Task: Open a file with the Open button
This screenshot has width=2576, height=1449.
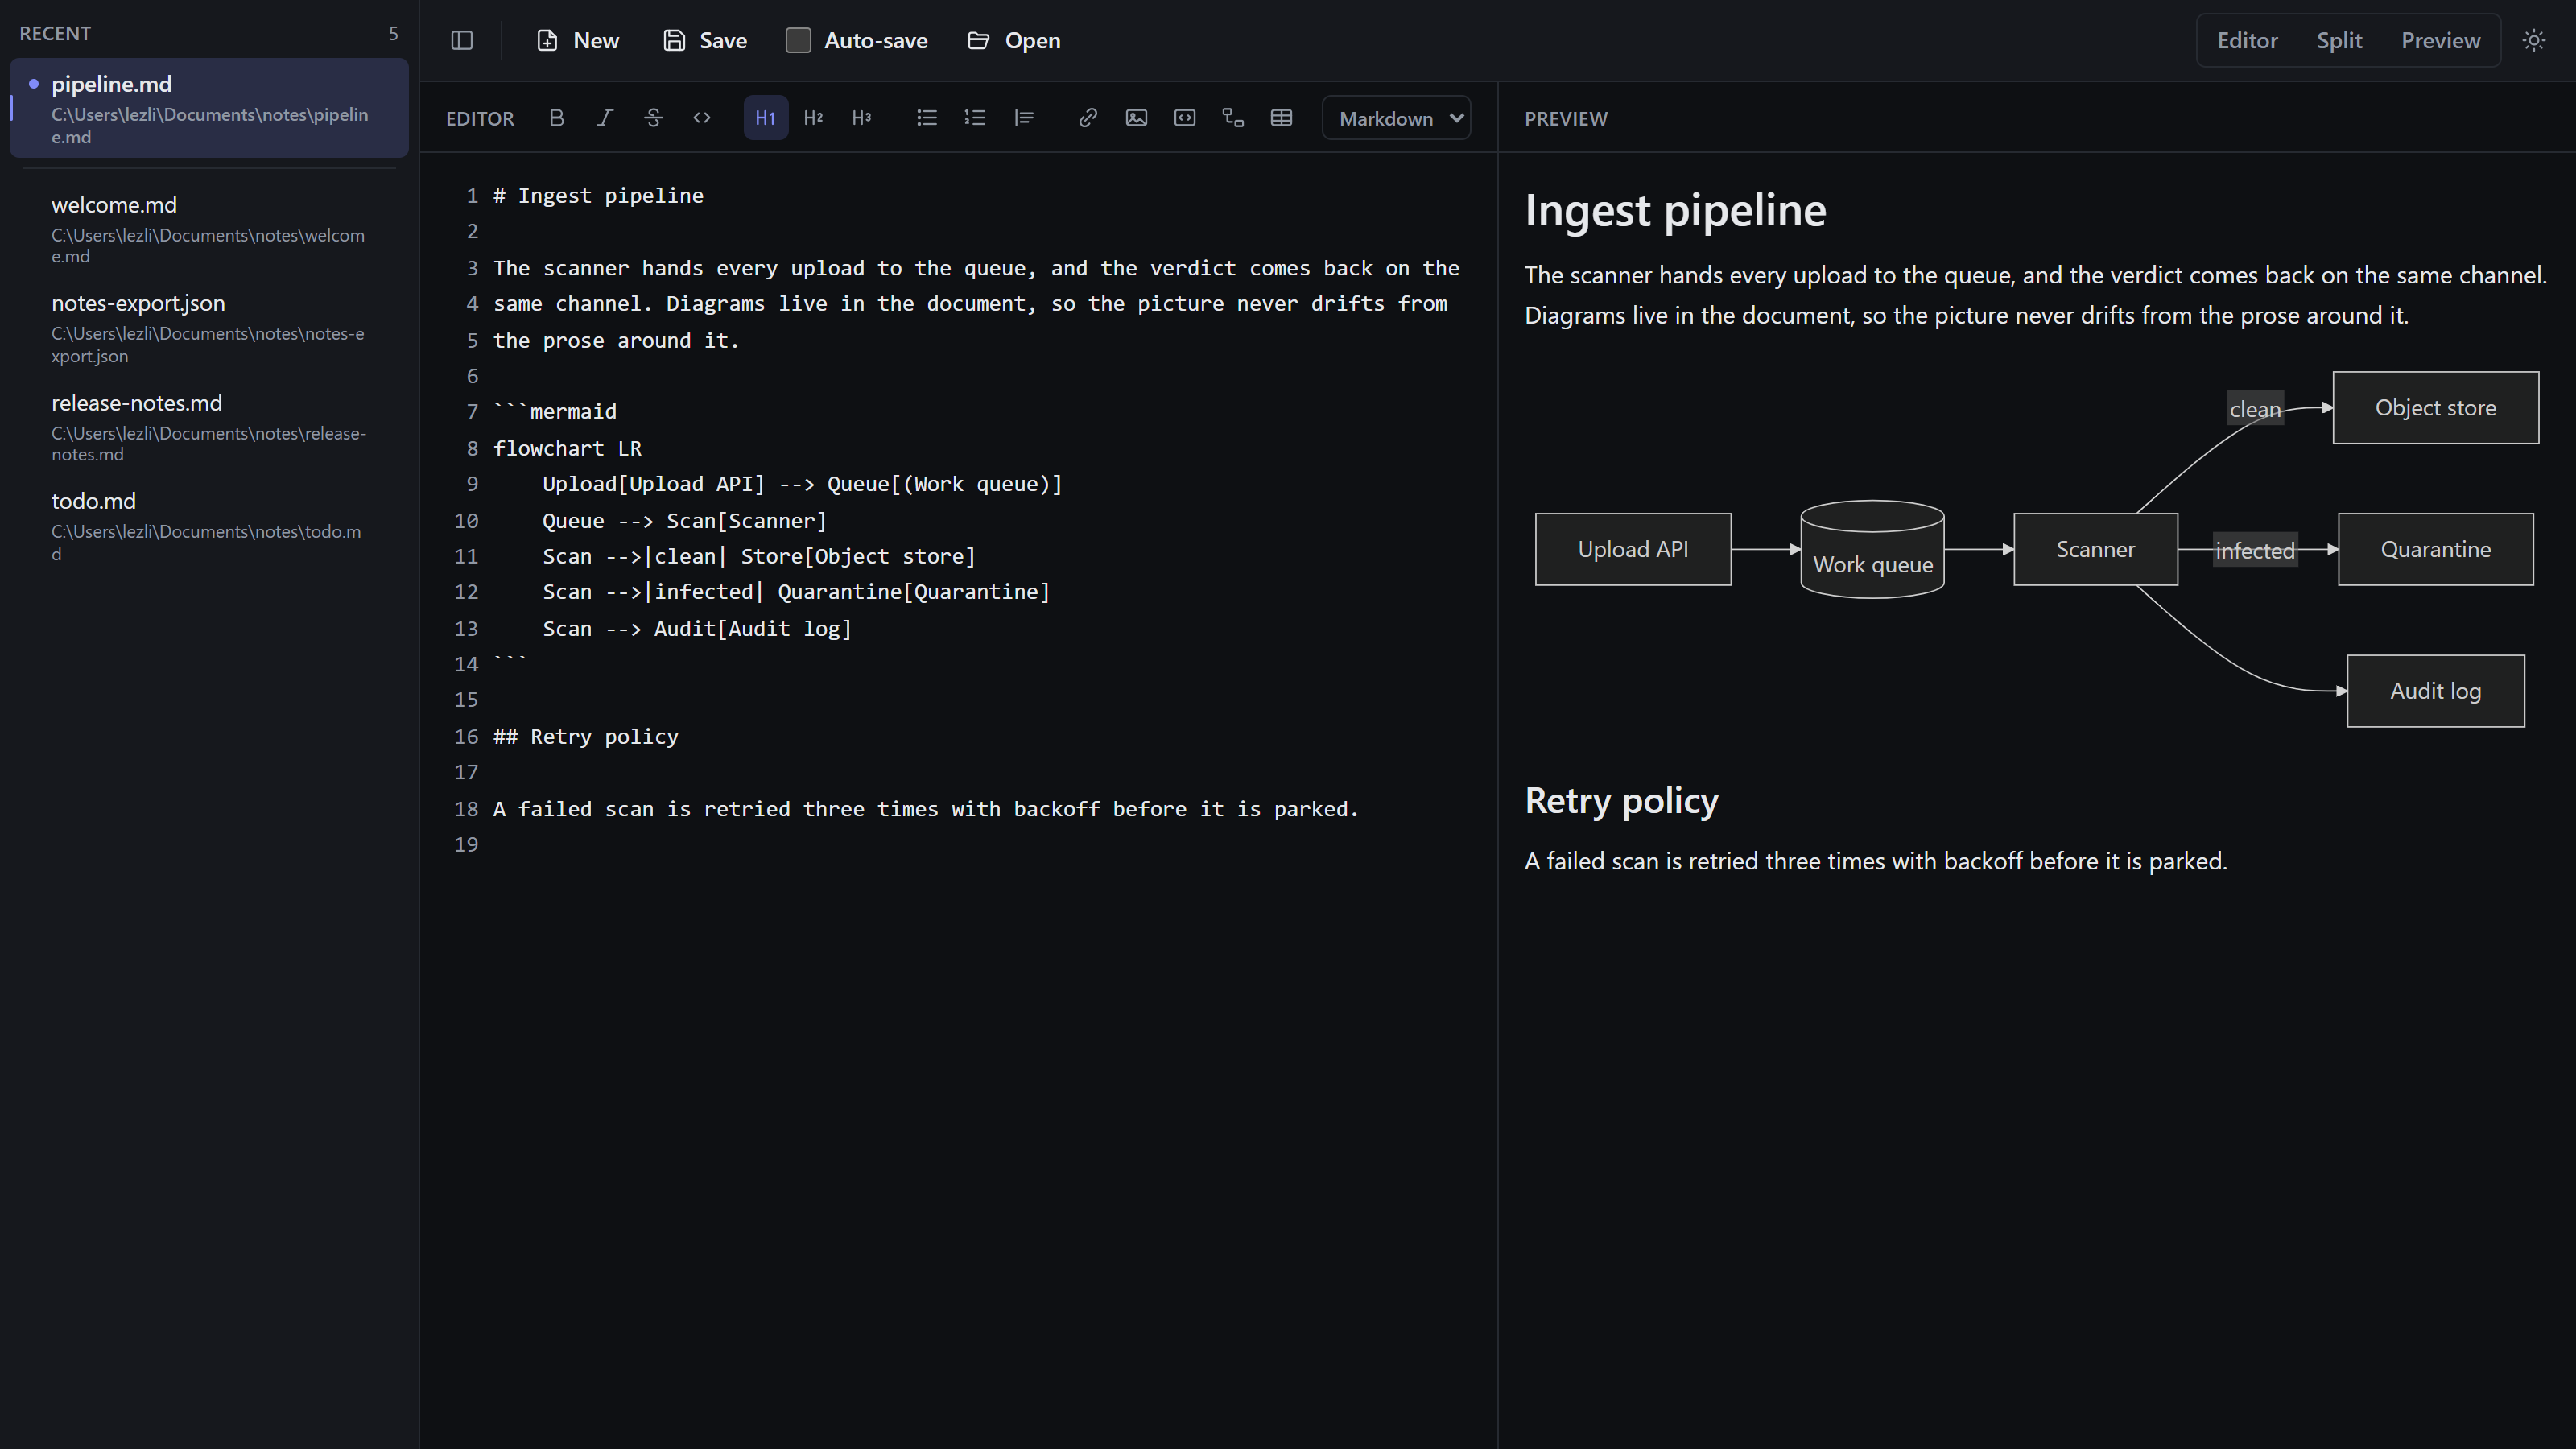Action: point(1014,41)
